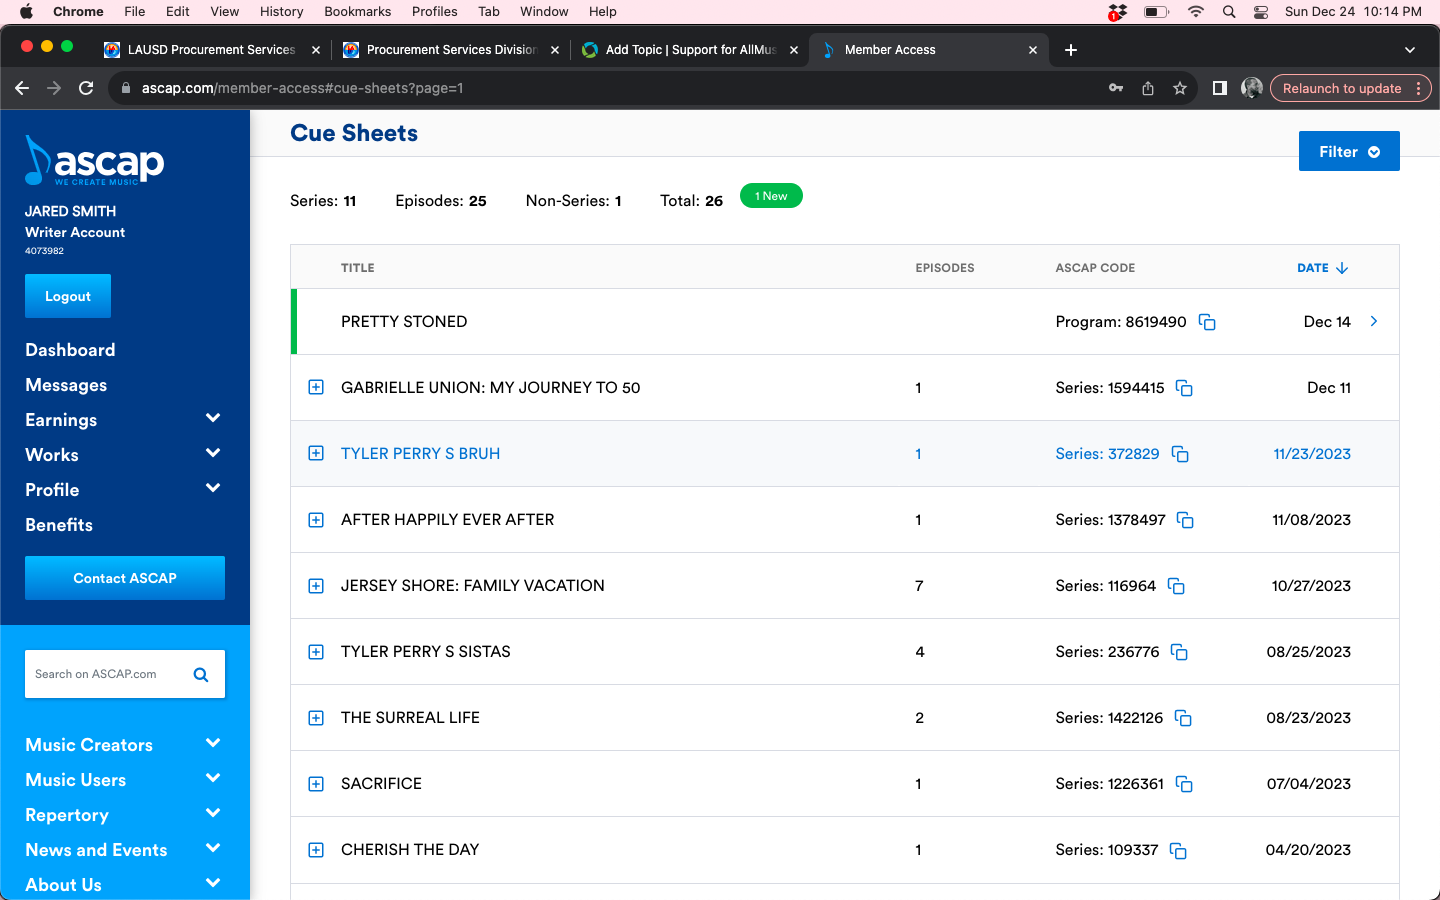Copy series code for Tyler Perry S Bruh

tap(1180, 454)
